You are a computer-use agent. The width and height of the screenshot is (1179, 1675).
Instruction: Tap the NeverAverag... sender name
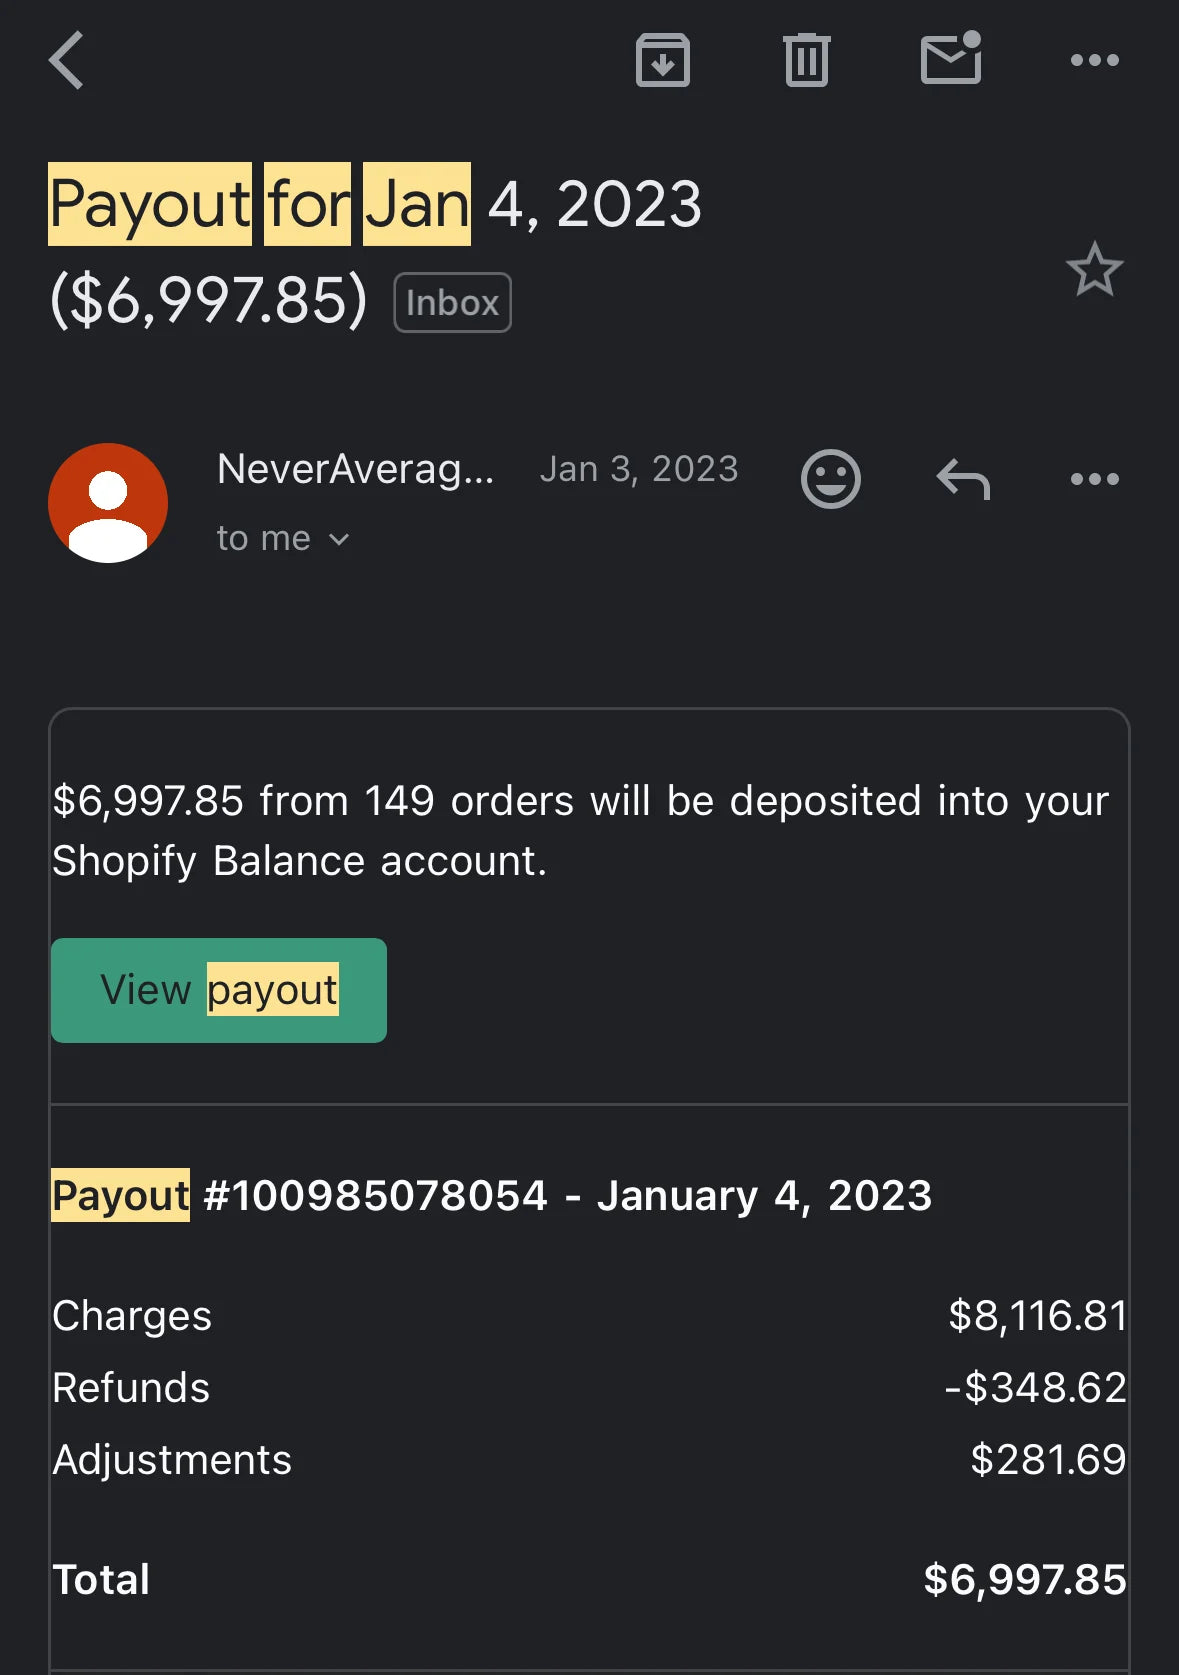click(x=355, y=469)
